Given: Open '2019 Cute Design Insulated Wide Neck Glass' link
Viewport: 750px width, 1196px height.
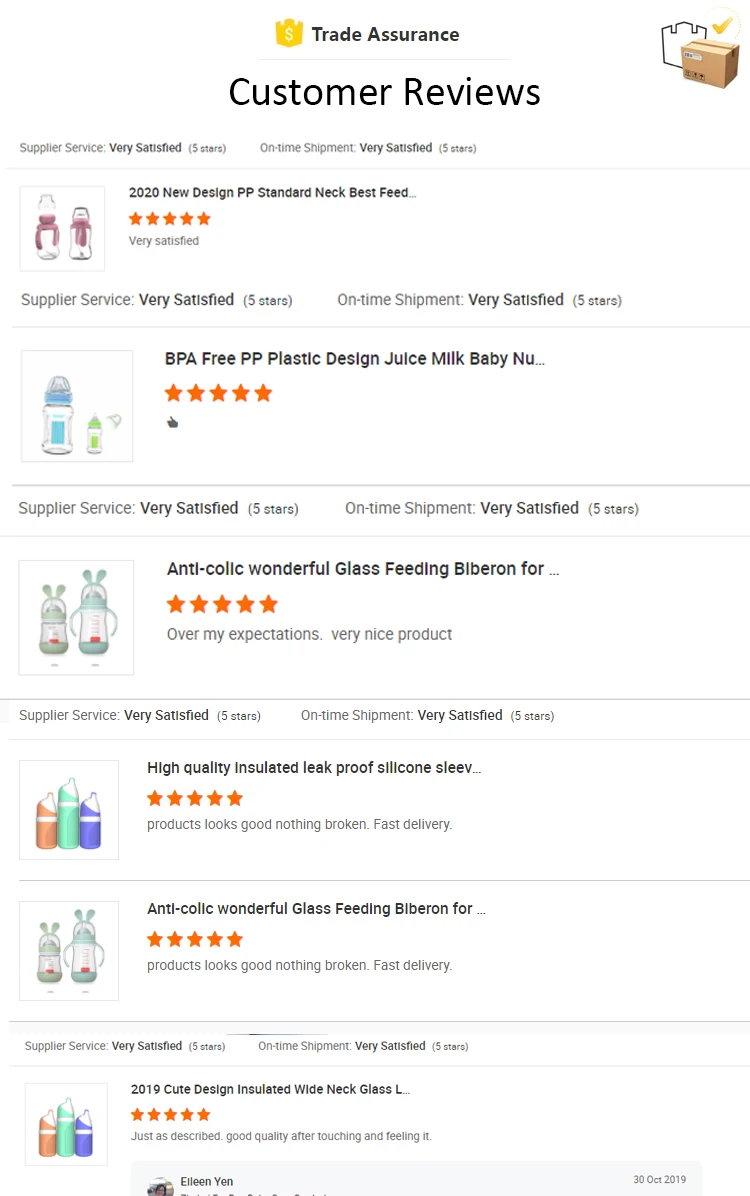Looking at the screenshot, I should coord(270,1089).
